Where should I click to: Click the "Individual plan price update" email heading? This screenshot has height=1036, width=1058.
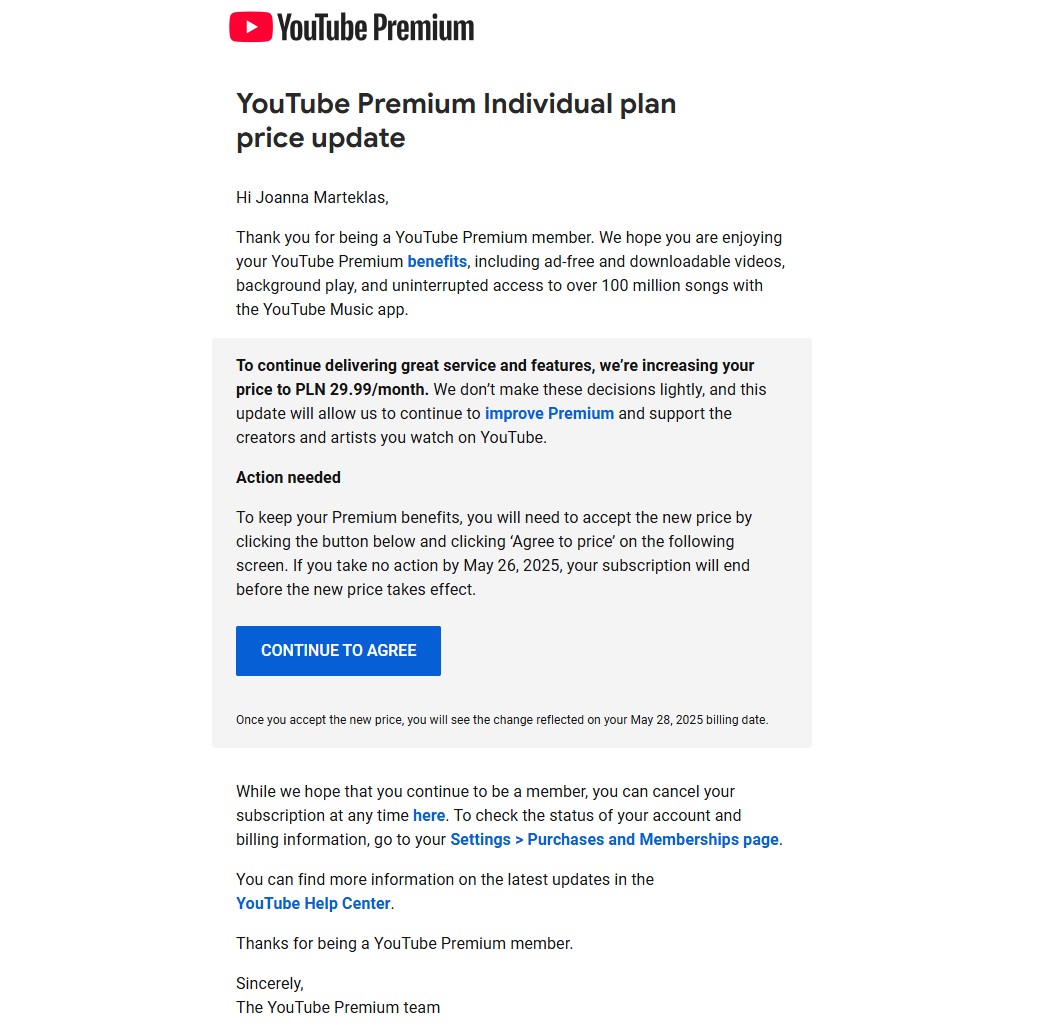(x=456, y=120)
